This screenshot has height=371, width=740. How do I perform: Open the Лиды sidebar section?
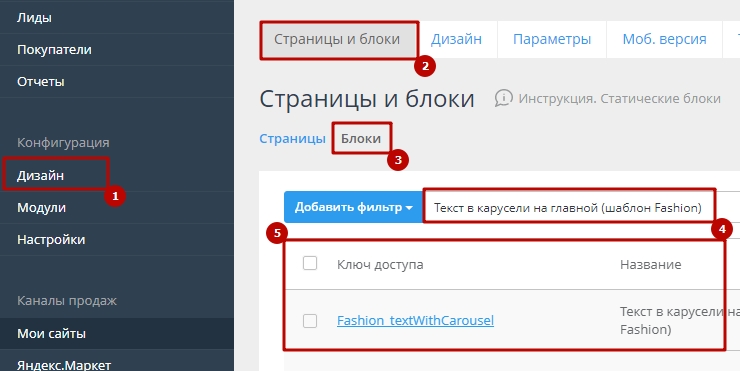pos(34,17)
